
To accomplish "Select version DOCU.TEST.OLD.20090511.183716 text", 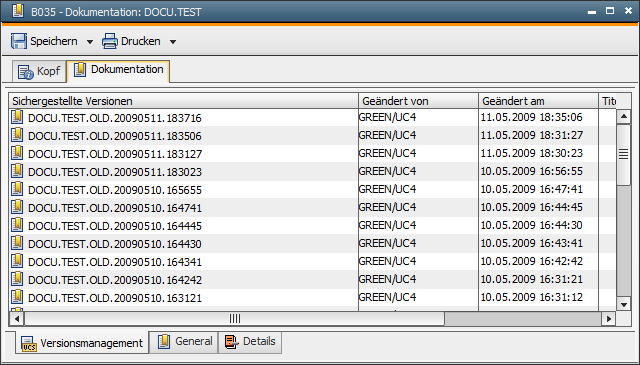I will point(115,118).
